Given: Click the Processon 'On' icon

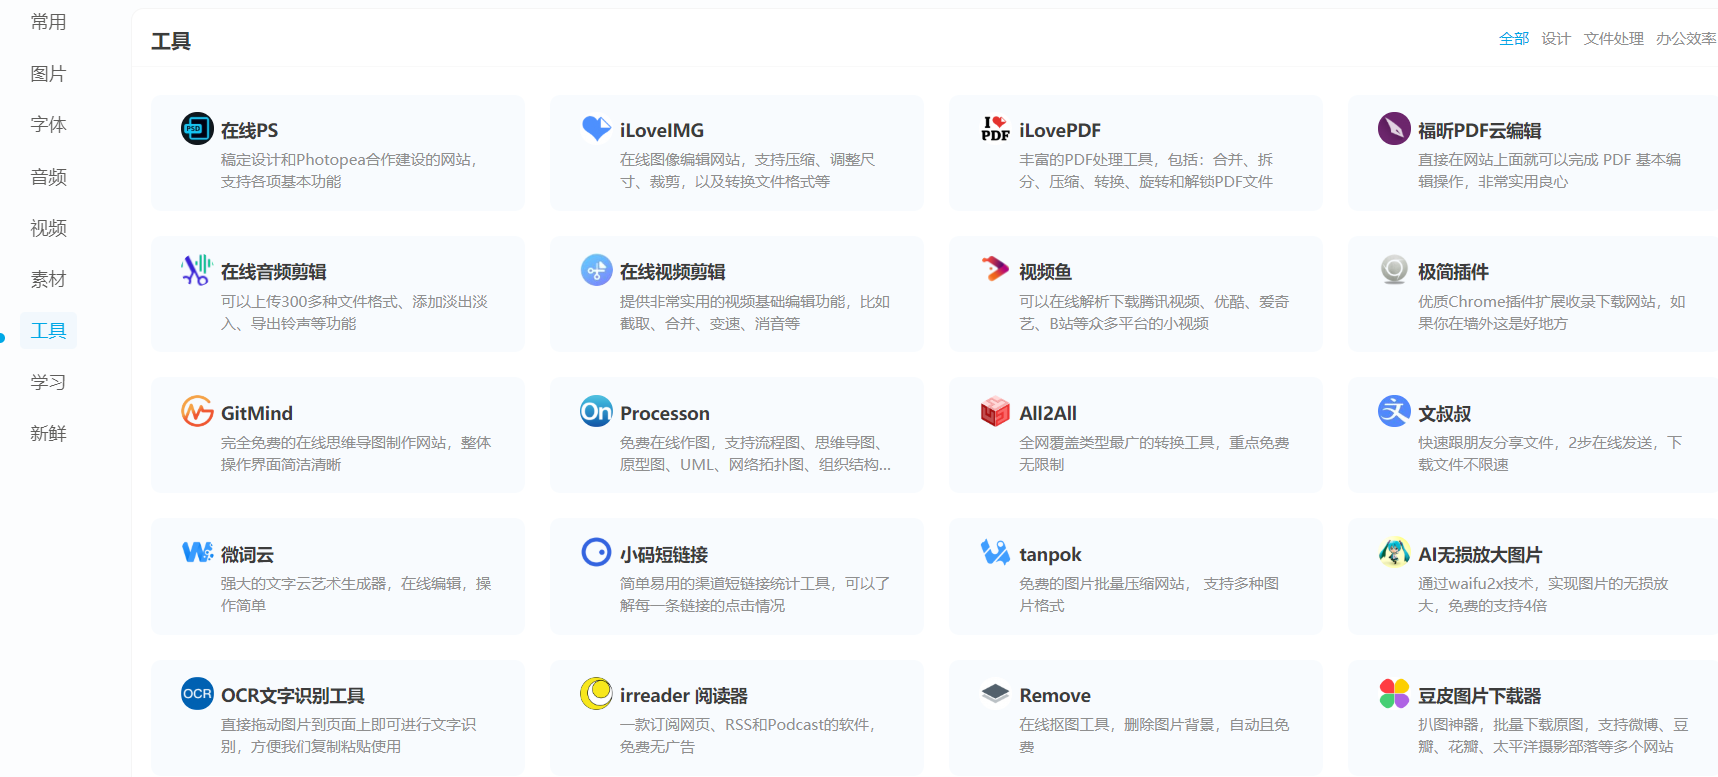Looking at the screenshot, I should tap(596, 411).
